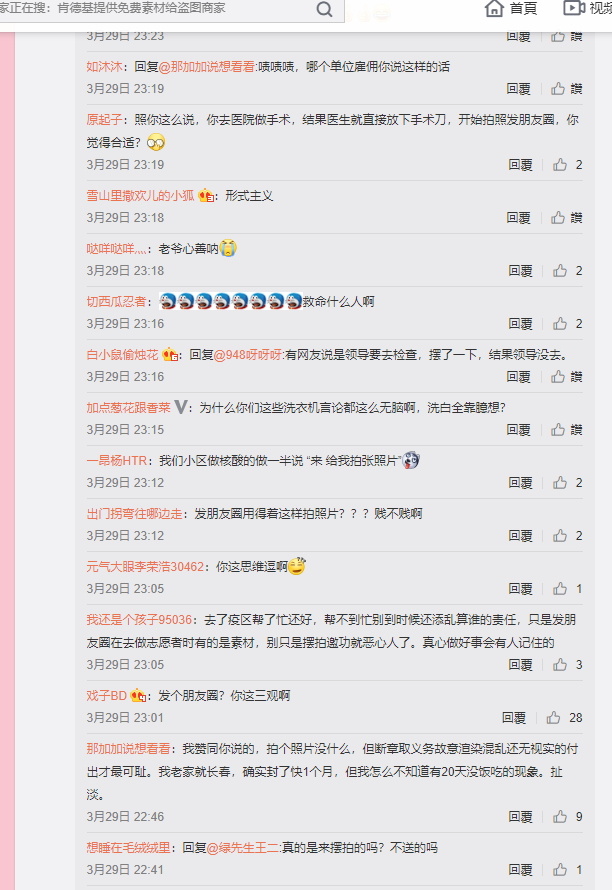Reply to 元气大眼李荣浩30462's comment

(520, 589)
